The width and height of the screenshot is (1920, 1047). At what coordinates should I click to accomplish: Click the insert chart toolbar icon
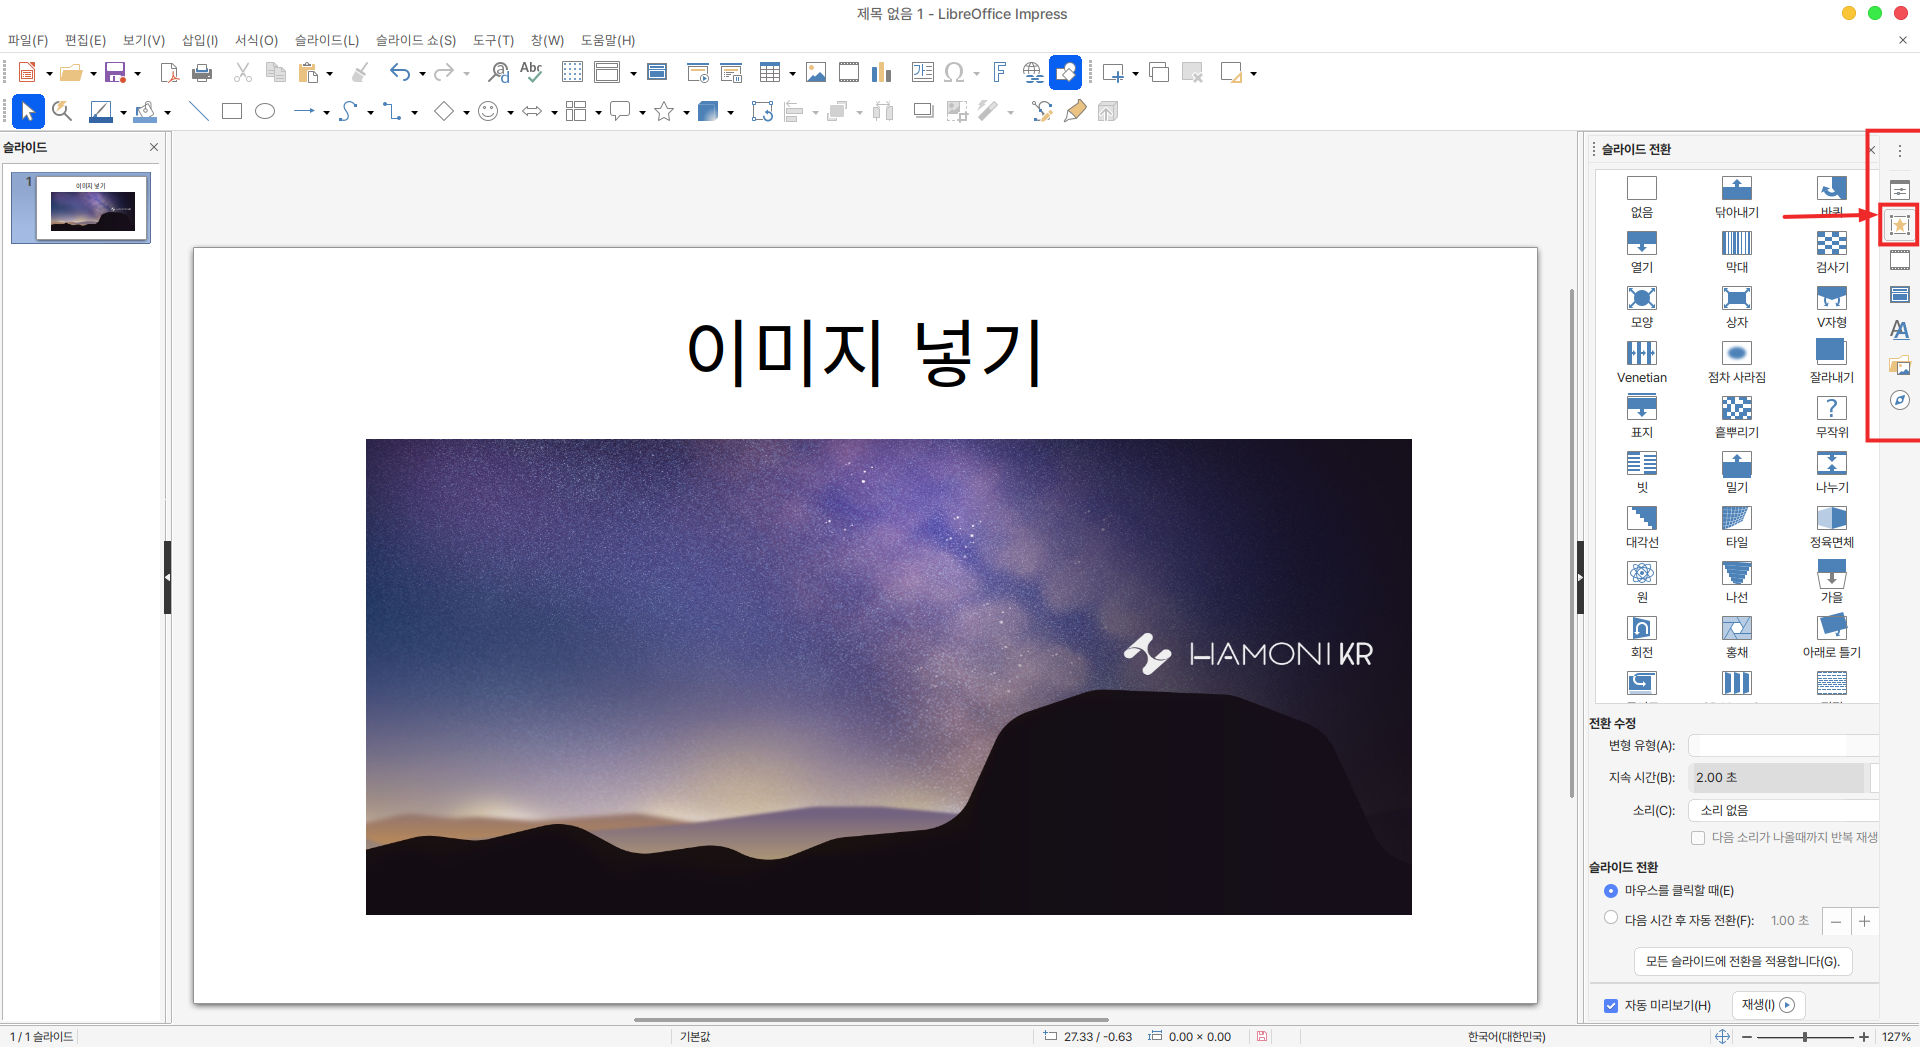click(x=881, y=72)
